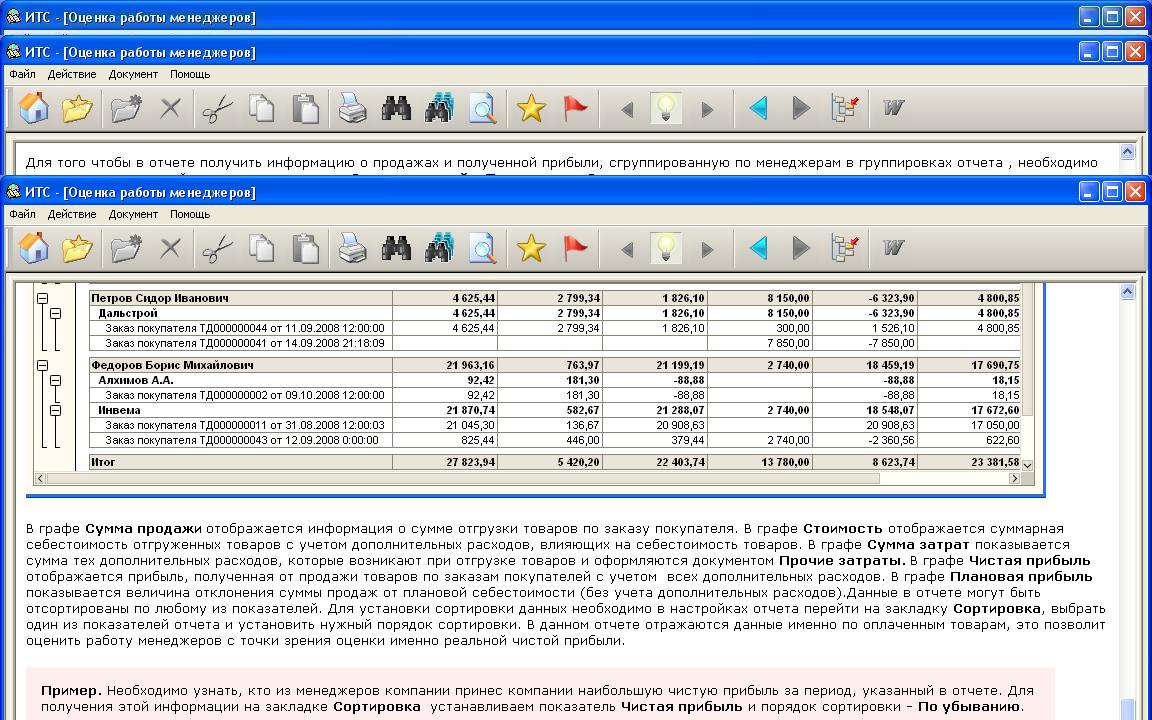
Task: Collapse the Федоров Борис Михайлович group
Action: [43, 365]
